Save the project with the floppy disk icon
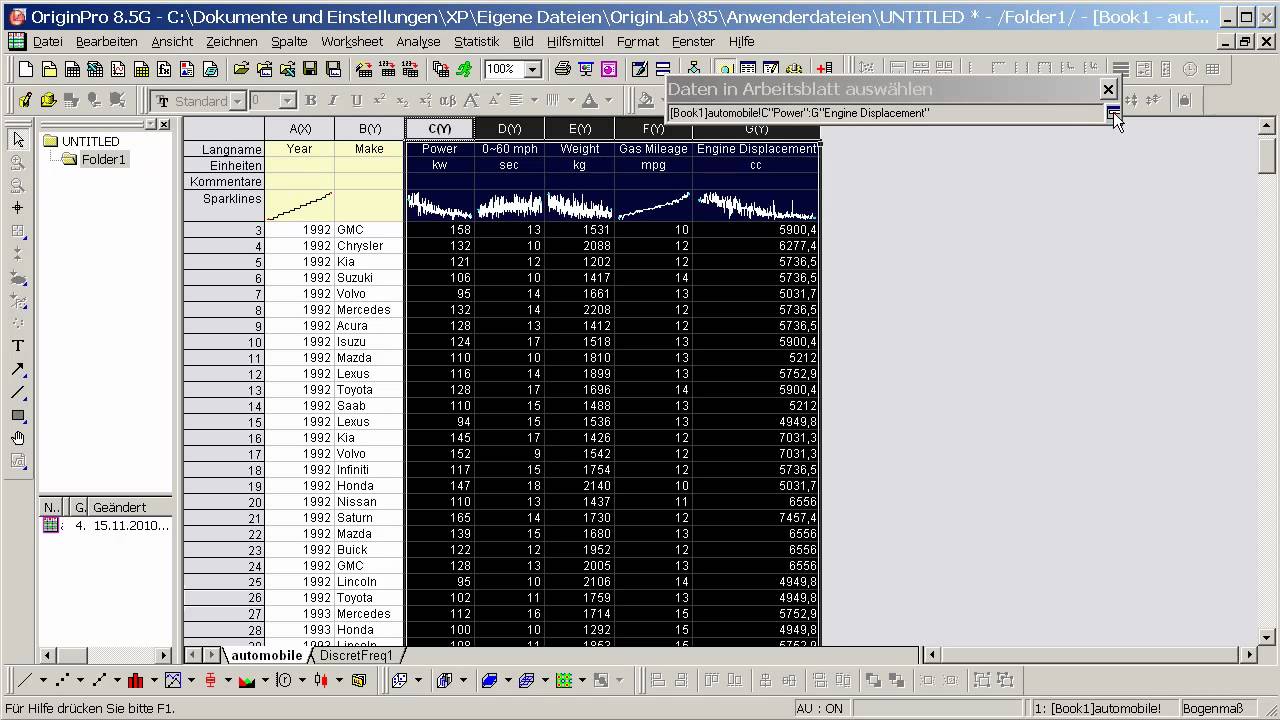The image size is (1280, 720). point(310,69)
